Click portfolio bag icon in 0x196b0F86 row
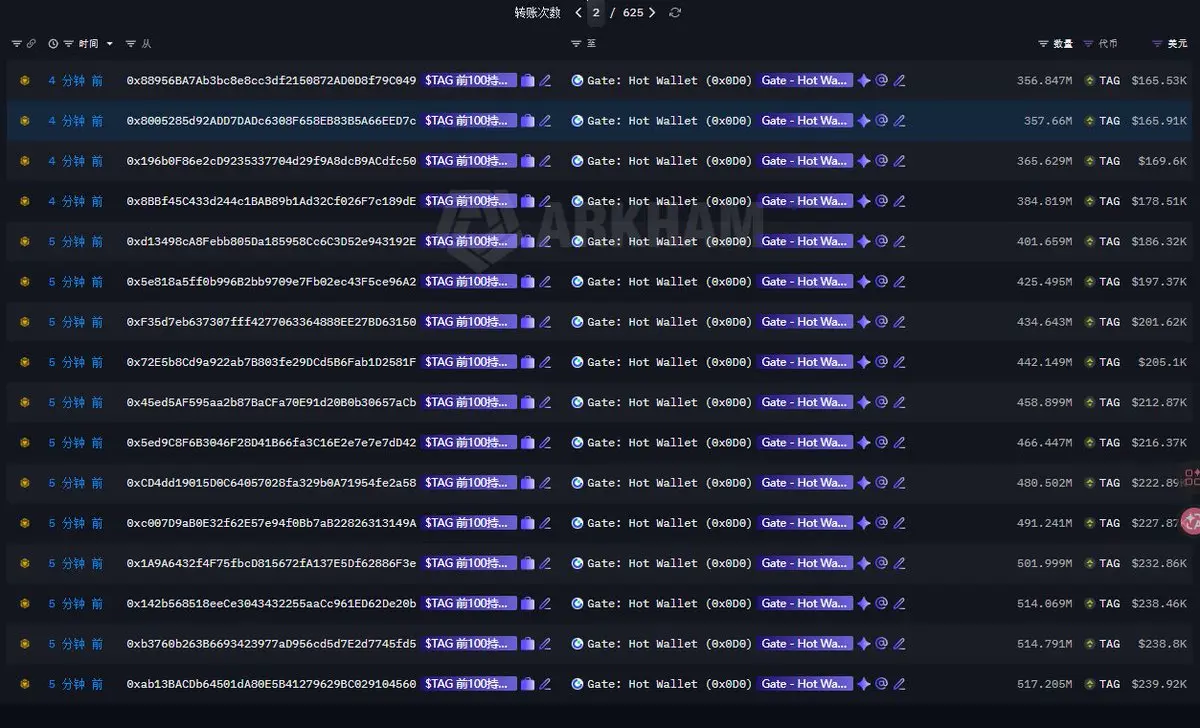 click(x=527, y=161)
